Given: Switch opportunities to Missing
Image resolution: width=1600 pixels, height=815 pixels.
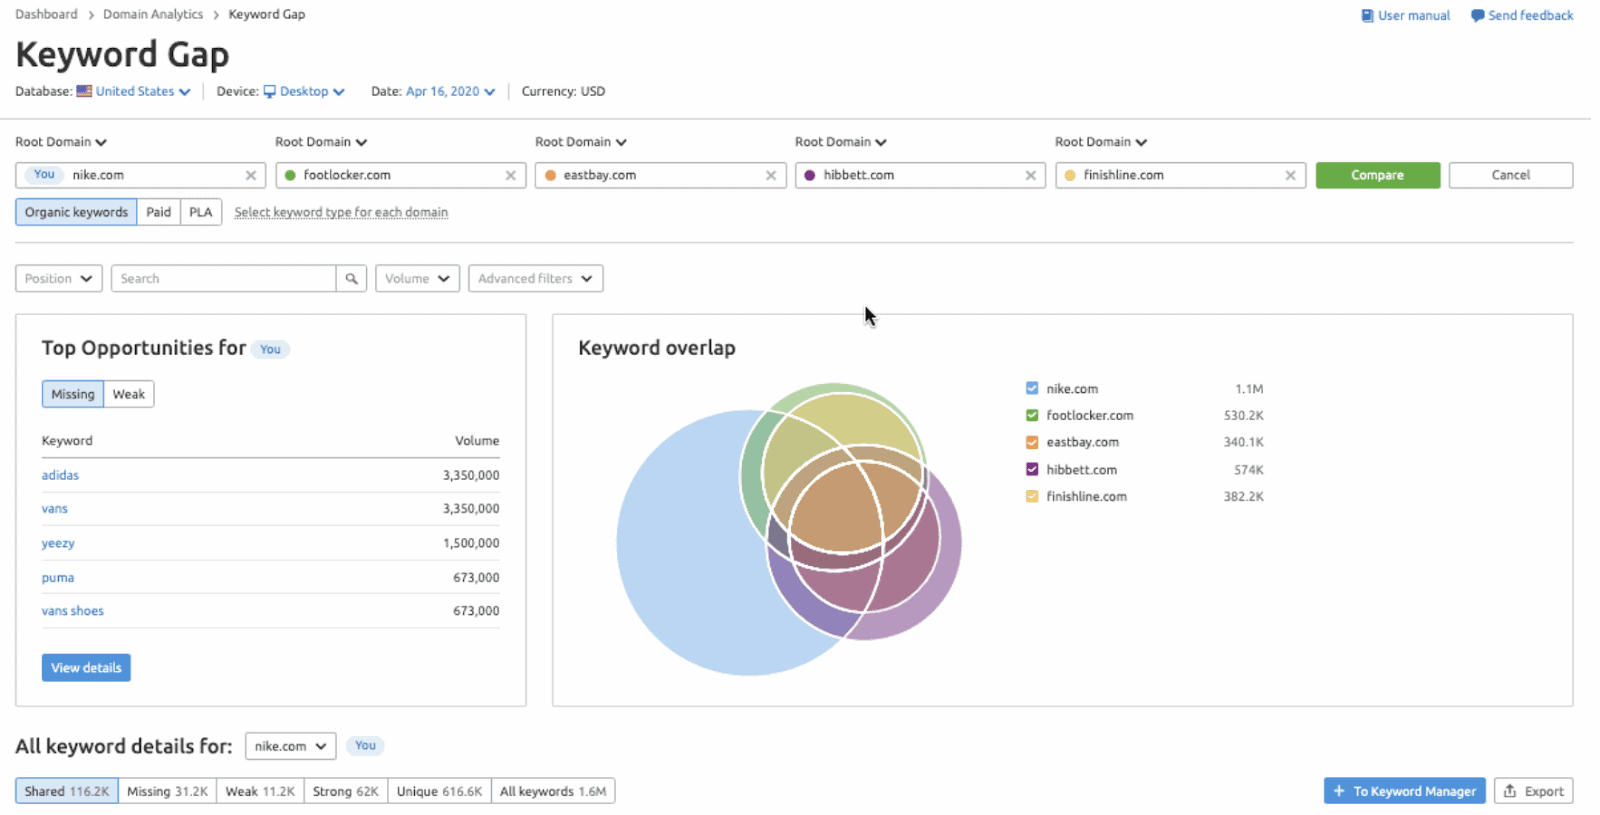Looking at the screenshot, I should coord(73,394).
